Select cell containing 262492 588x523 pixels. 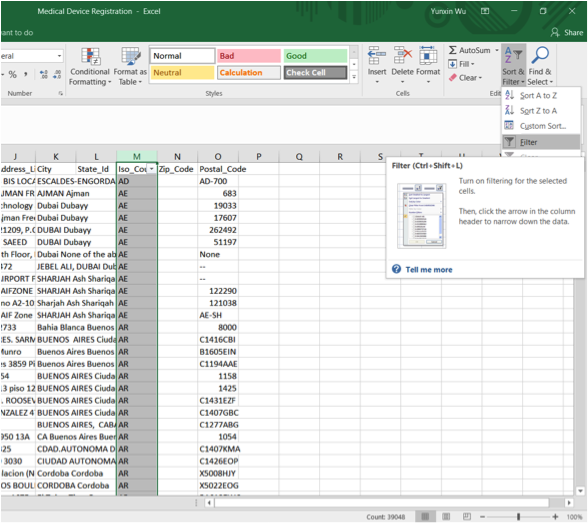tap(218, 230)
